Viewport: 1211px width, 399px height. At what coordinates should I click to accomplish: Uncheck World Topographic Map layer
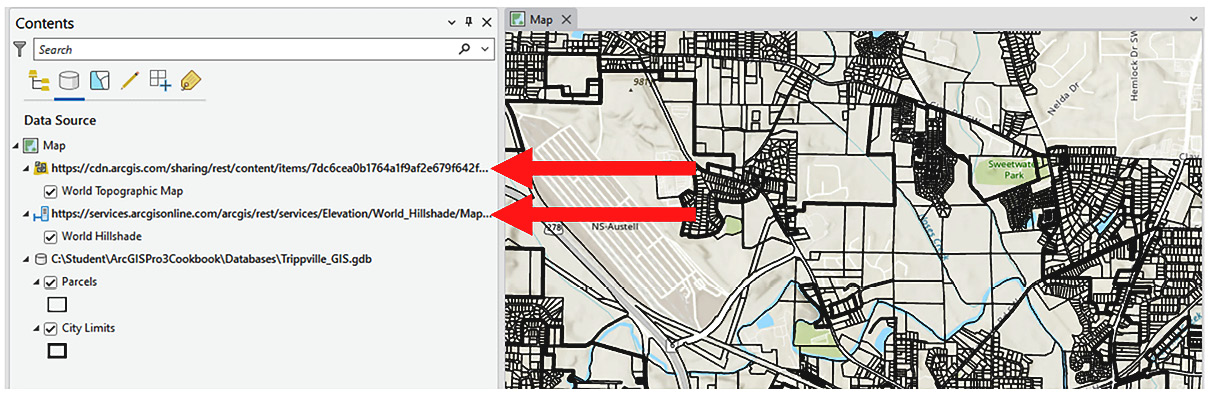pos(51,191)
